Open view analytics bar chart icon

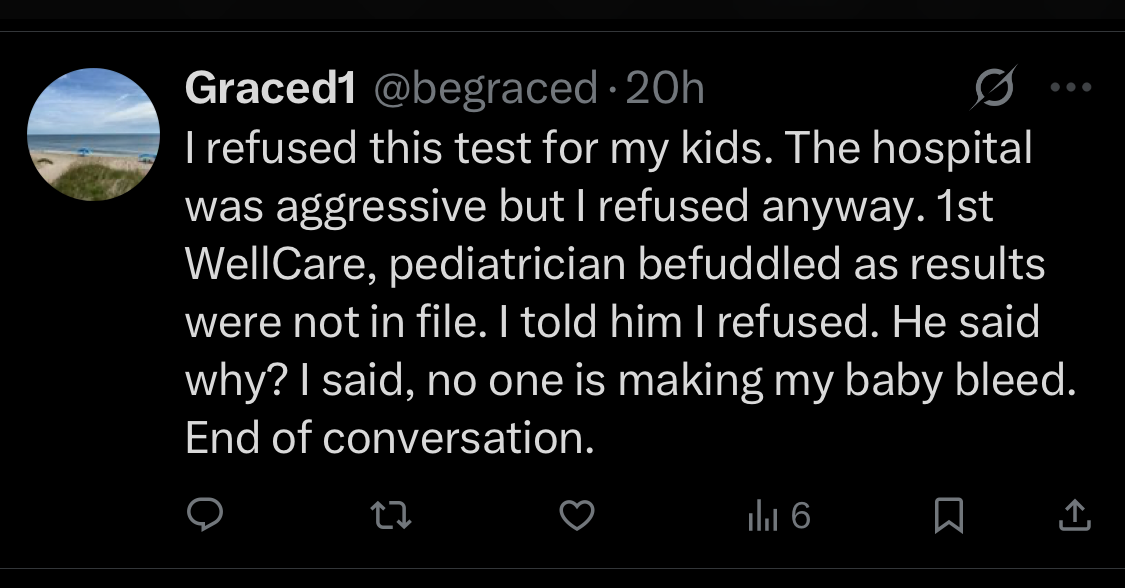[x=763, y=516]
